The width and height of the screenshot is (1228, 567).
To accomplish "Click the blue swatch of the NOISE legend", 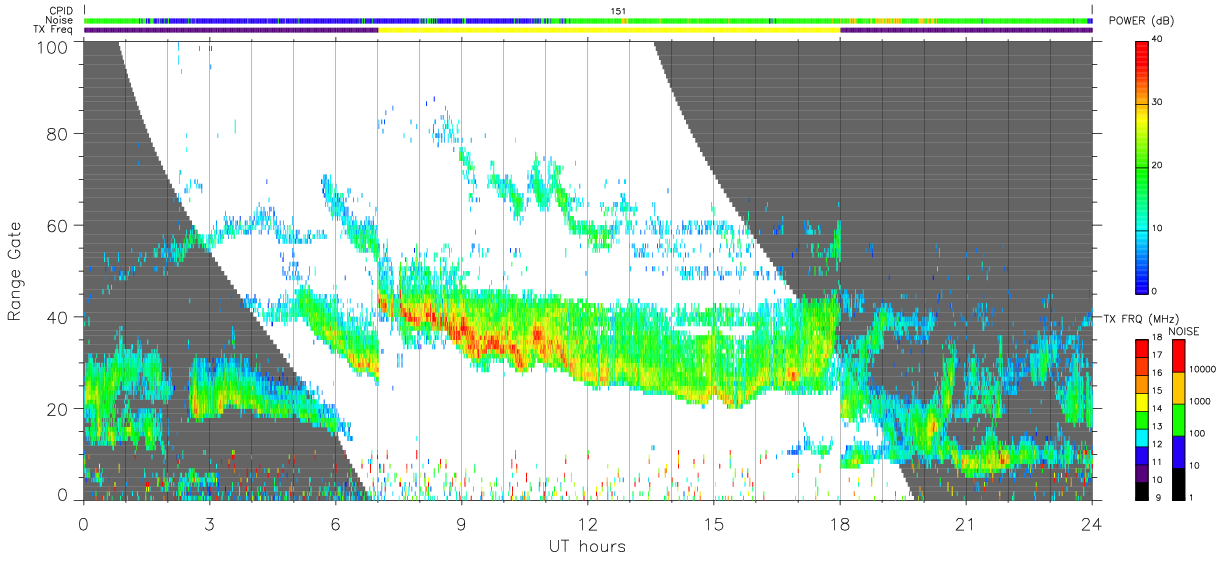I will click(x=1180, y=451).
